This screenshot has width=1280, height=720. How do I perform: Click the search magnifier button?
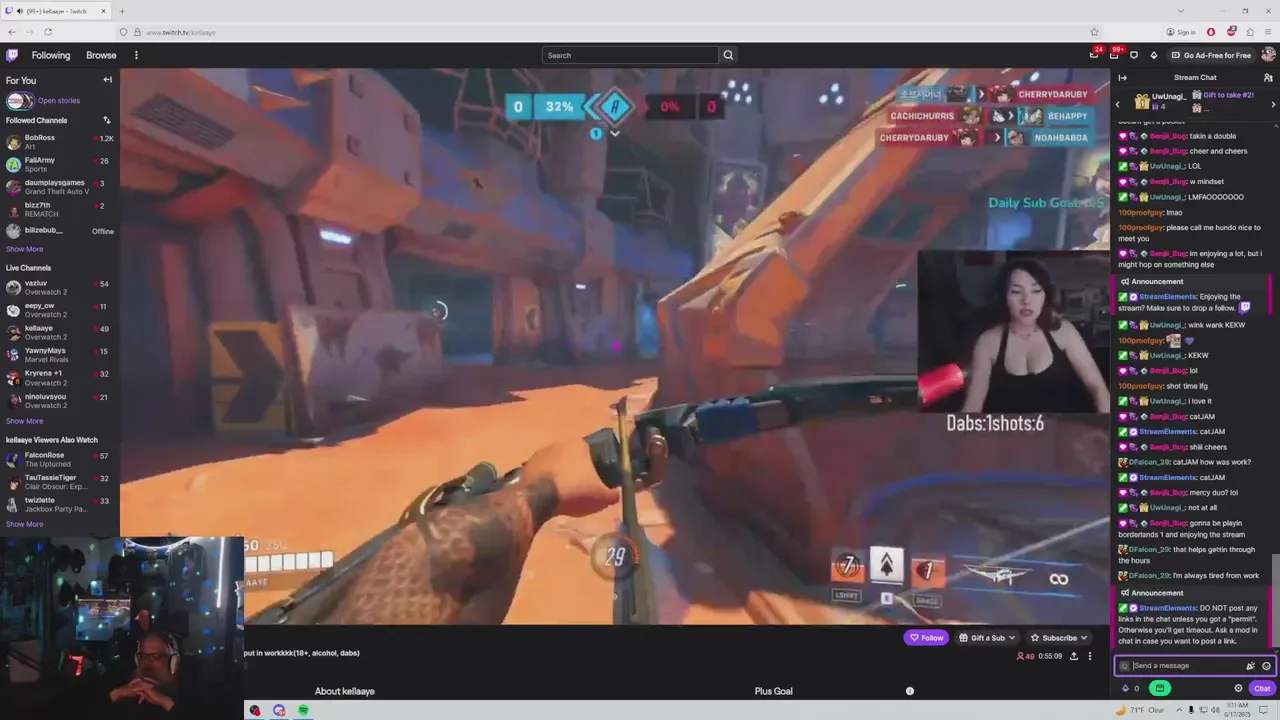point(728,55)
